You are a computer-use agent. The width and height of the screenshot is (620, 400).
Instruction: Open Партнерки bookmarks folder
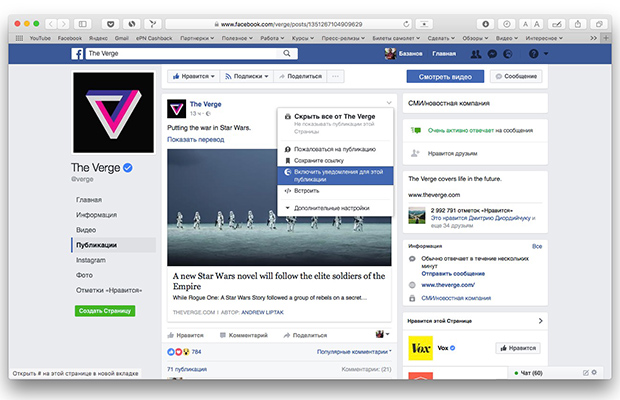point(197,38)
